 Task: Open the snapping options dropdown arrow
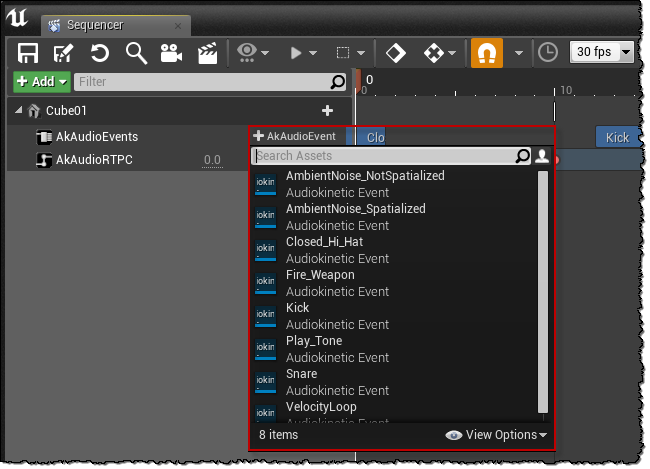pos(519,53)
